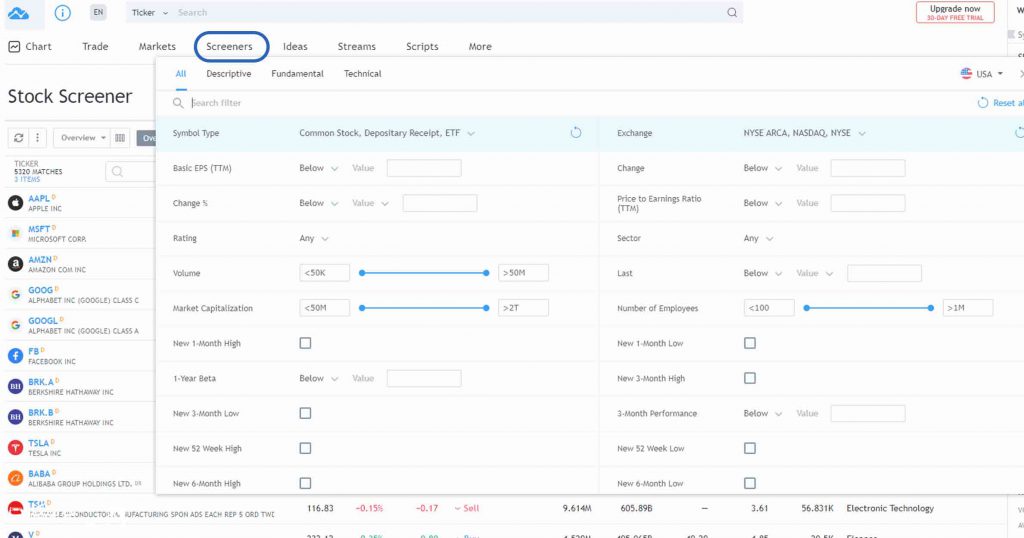Viewport: 1024px width, 538px height.
Task: Click the search magnifier in top bar
Action: tap(732, 12)
